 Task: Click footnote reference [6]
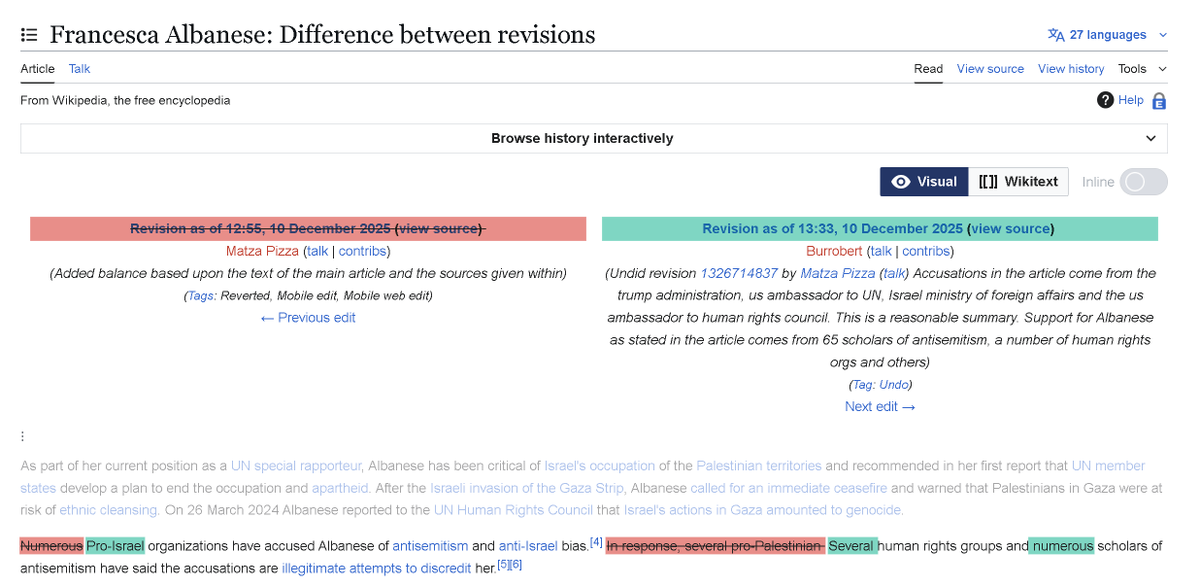[516, 564]
